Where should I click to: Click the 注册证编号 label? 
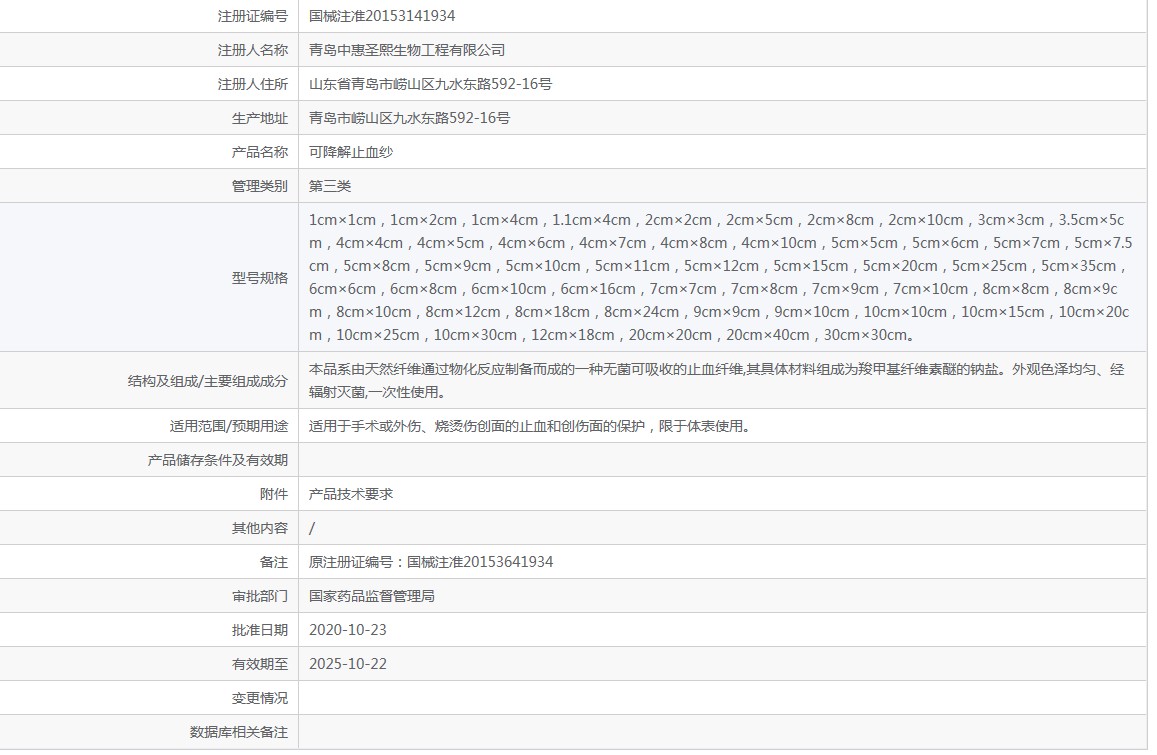(x=252, y=15)
